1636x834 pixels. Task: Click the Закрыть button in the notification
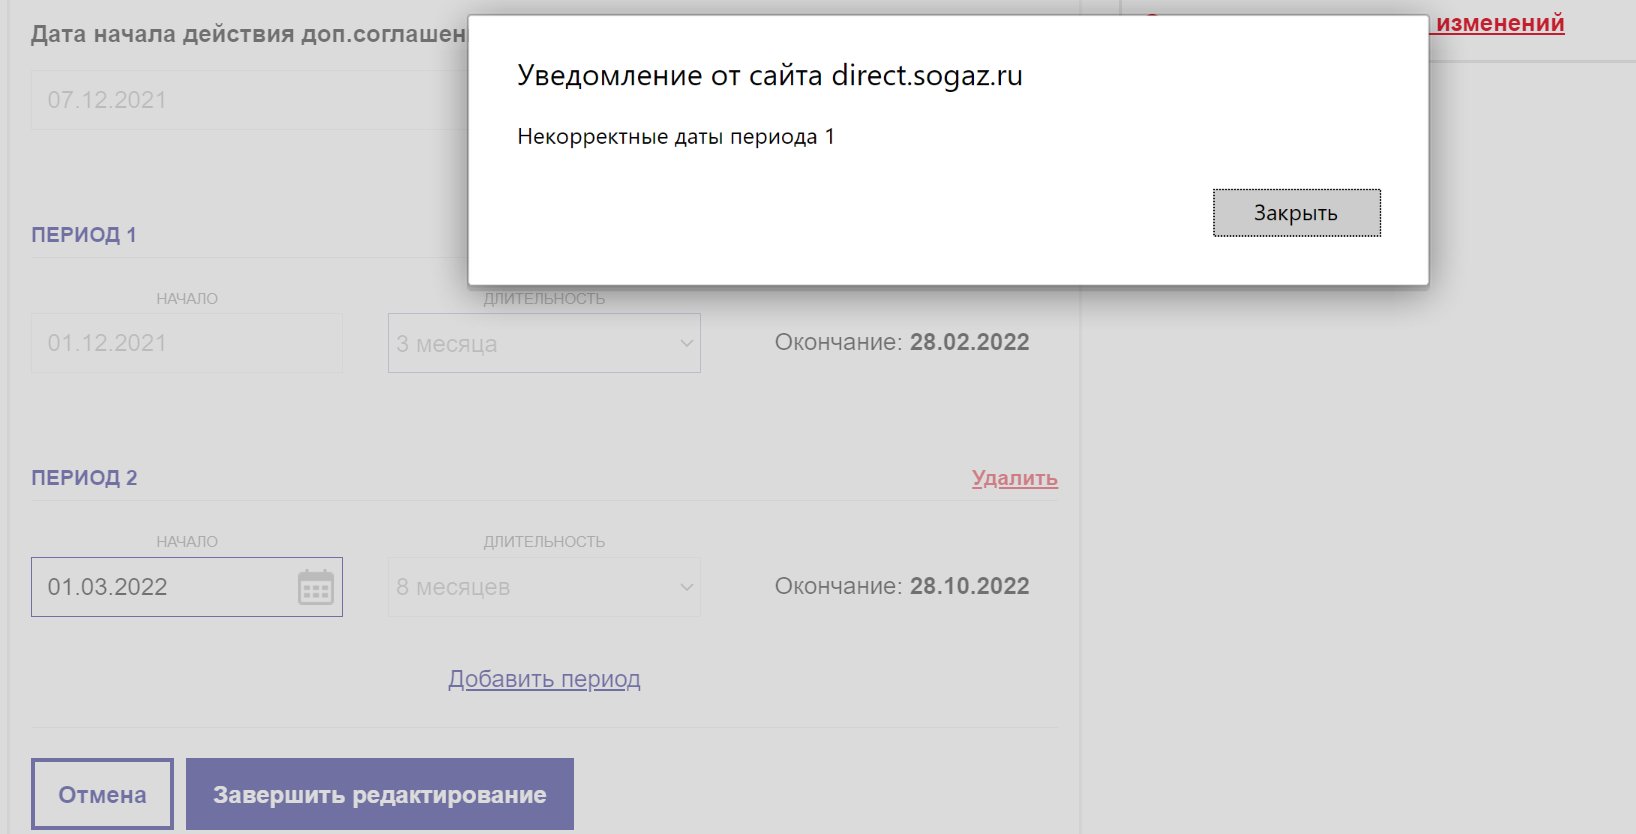[x=1296, y=213]
